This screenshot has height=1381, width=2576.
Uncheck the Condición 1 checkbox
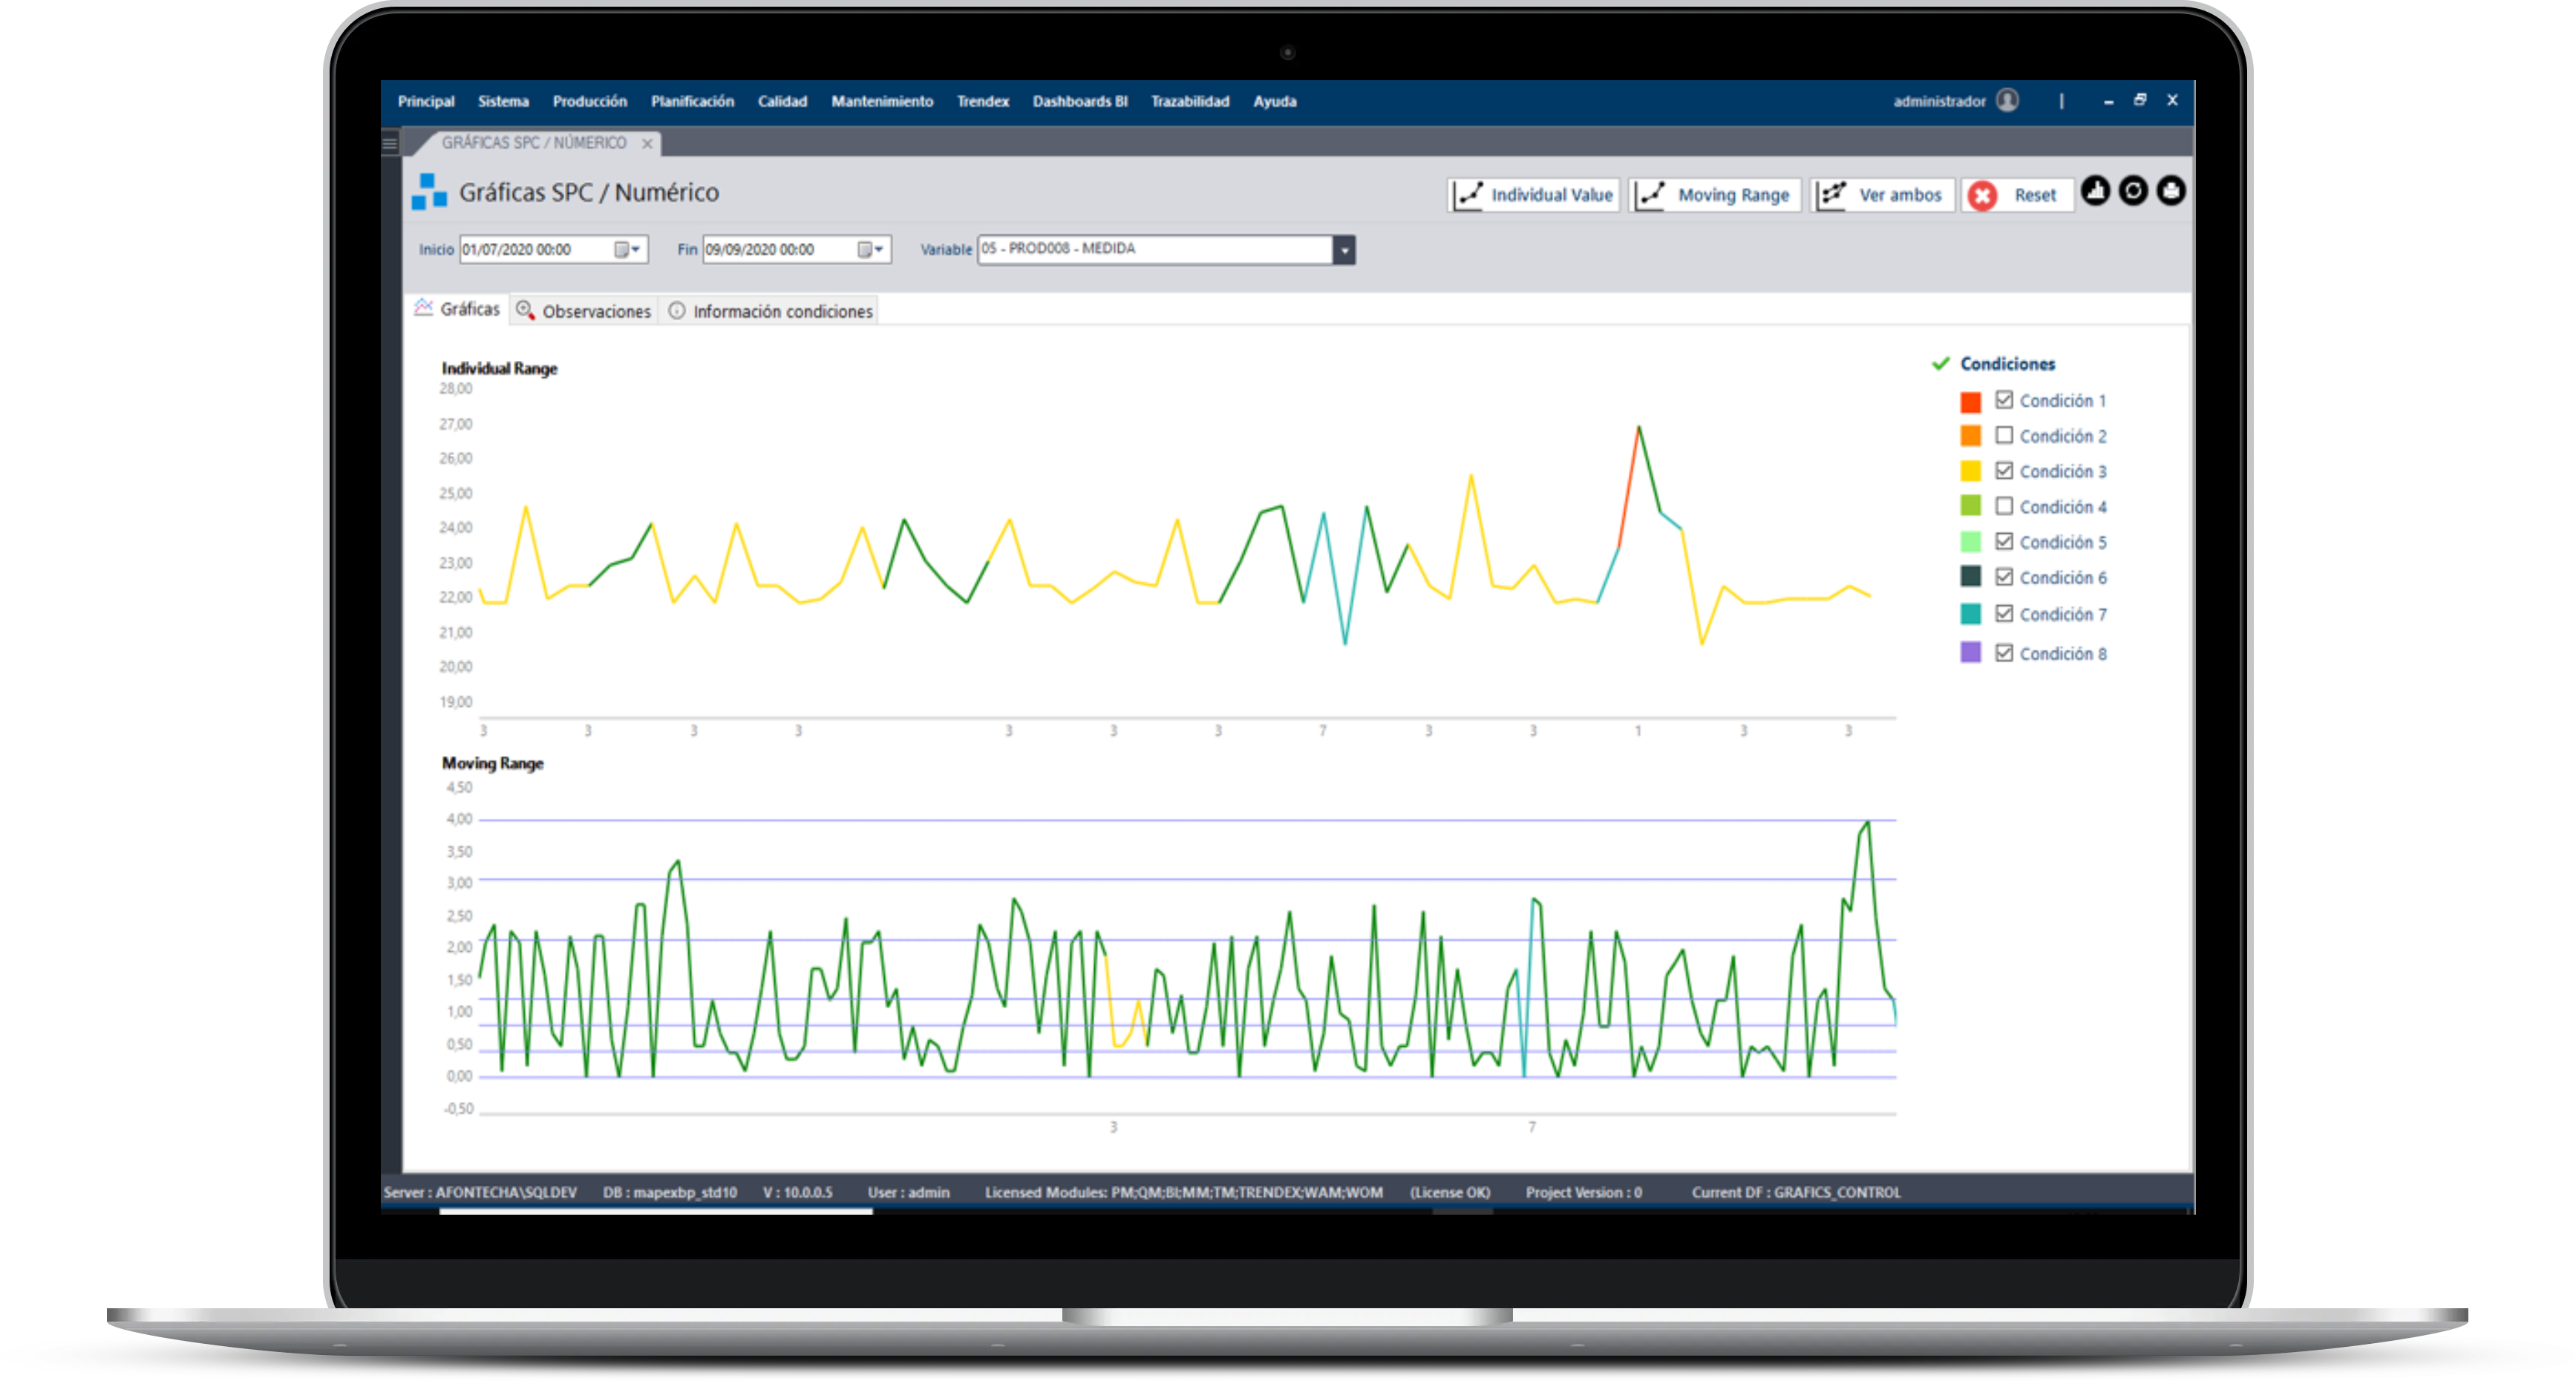coord(2004,400)
